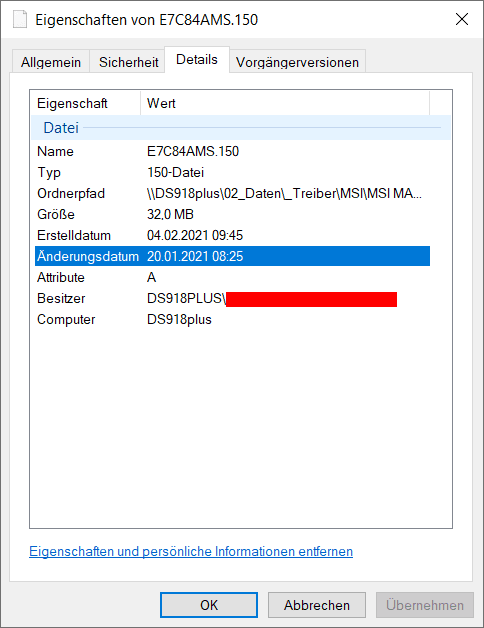Screen dimensions: 484x628
Task: Select the Name property row
Action: [232, 151]
